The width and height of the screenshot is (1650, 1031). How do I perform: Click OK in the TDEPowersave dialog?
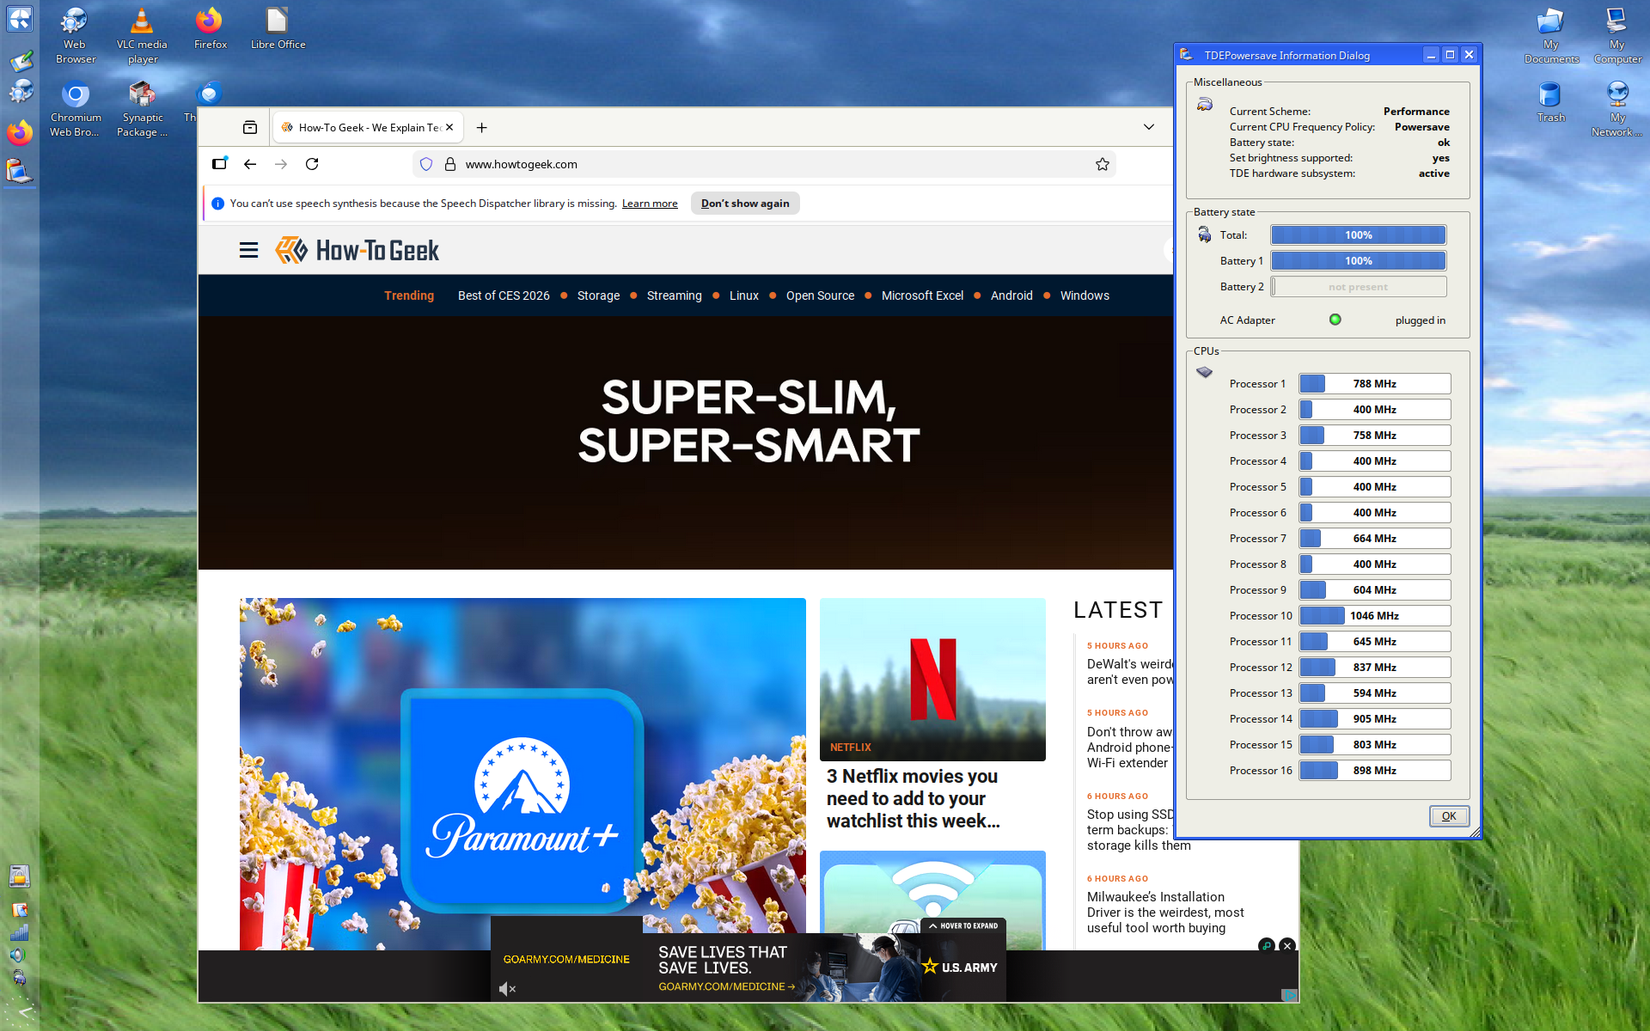click(1448, 815)
